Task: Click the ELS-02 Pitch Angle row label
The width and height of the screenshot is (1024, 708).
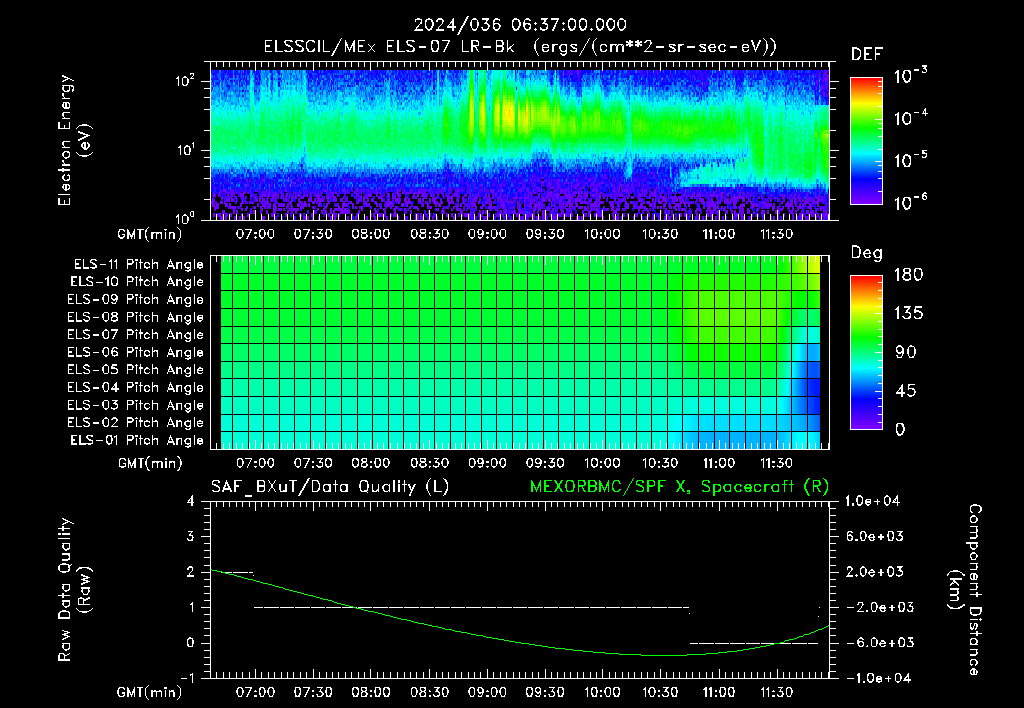Action: pyautogui.click(x=135, y=423)
